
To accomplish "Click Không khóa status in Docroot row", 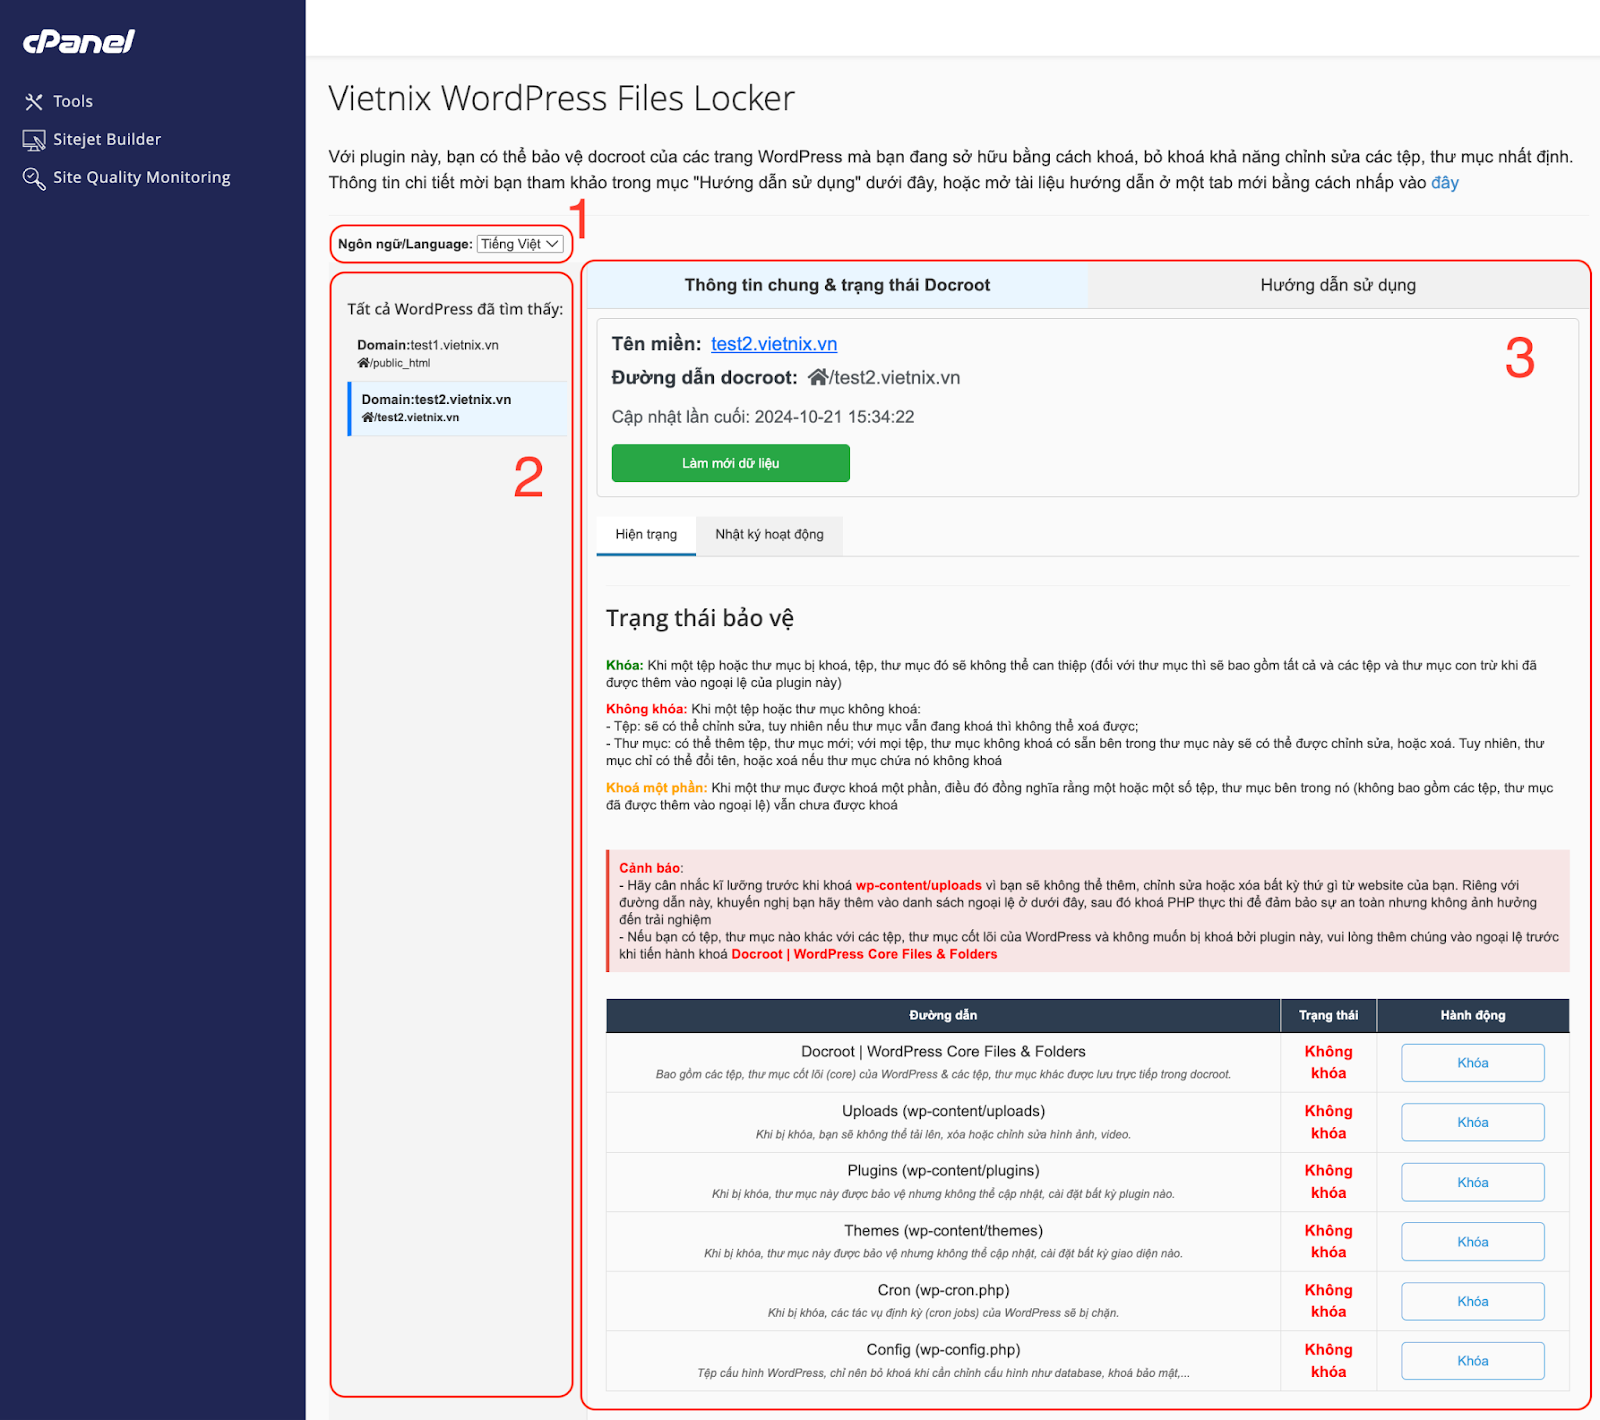I will coord(1328,1062).
